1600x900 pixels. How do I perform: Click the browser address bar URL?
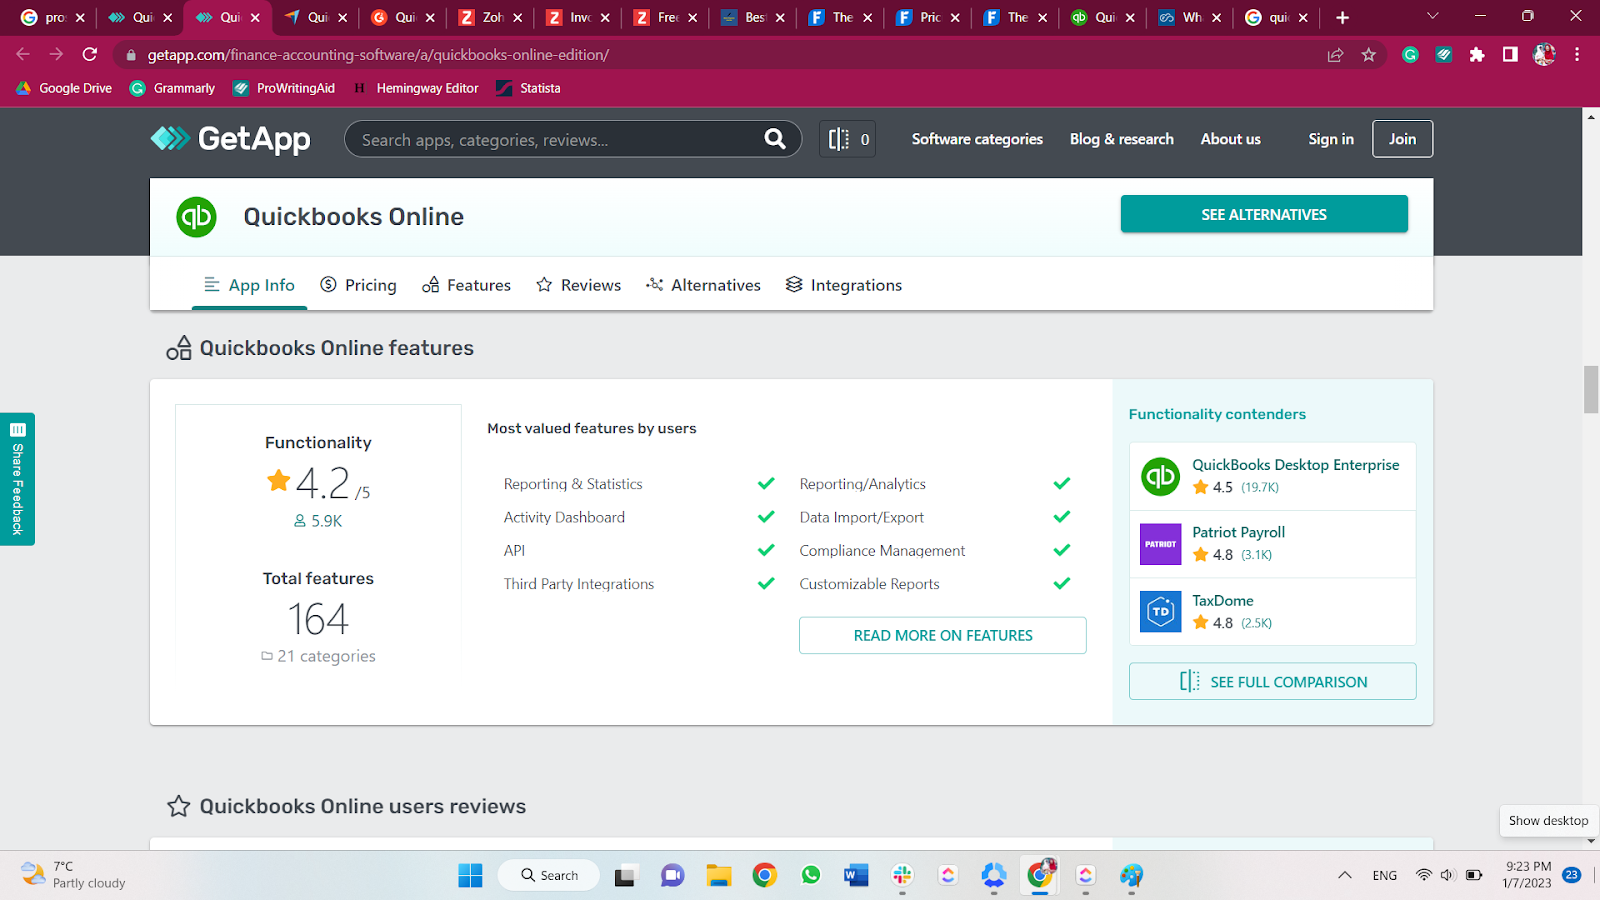coord(378,55)
